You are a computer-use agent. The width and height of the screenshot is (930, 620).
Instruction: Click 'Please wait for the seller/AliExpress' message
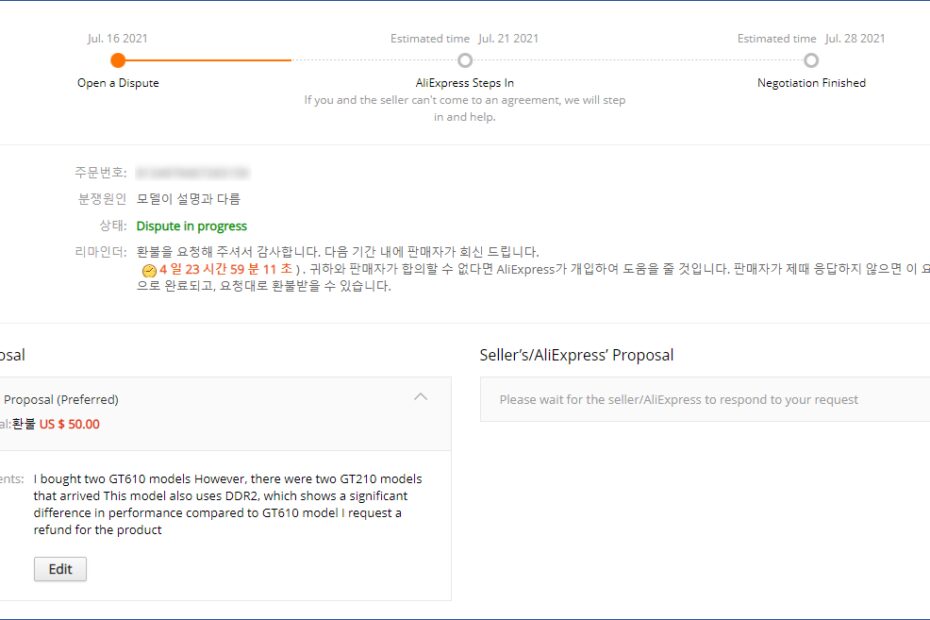pos(679,399)
